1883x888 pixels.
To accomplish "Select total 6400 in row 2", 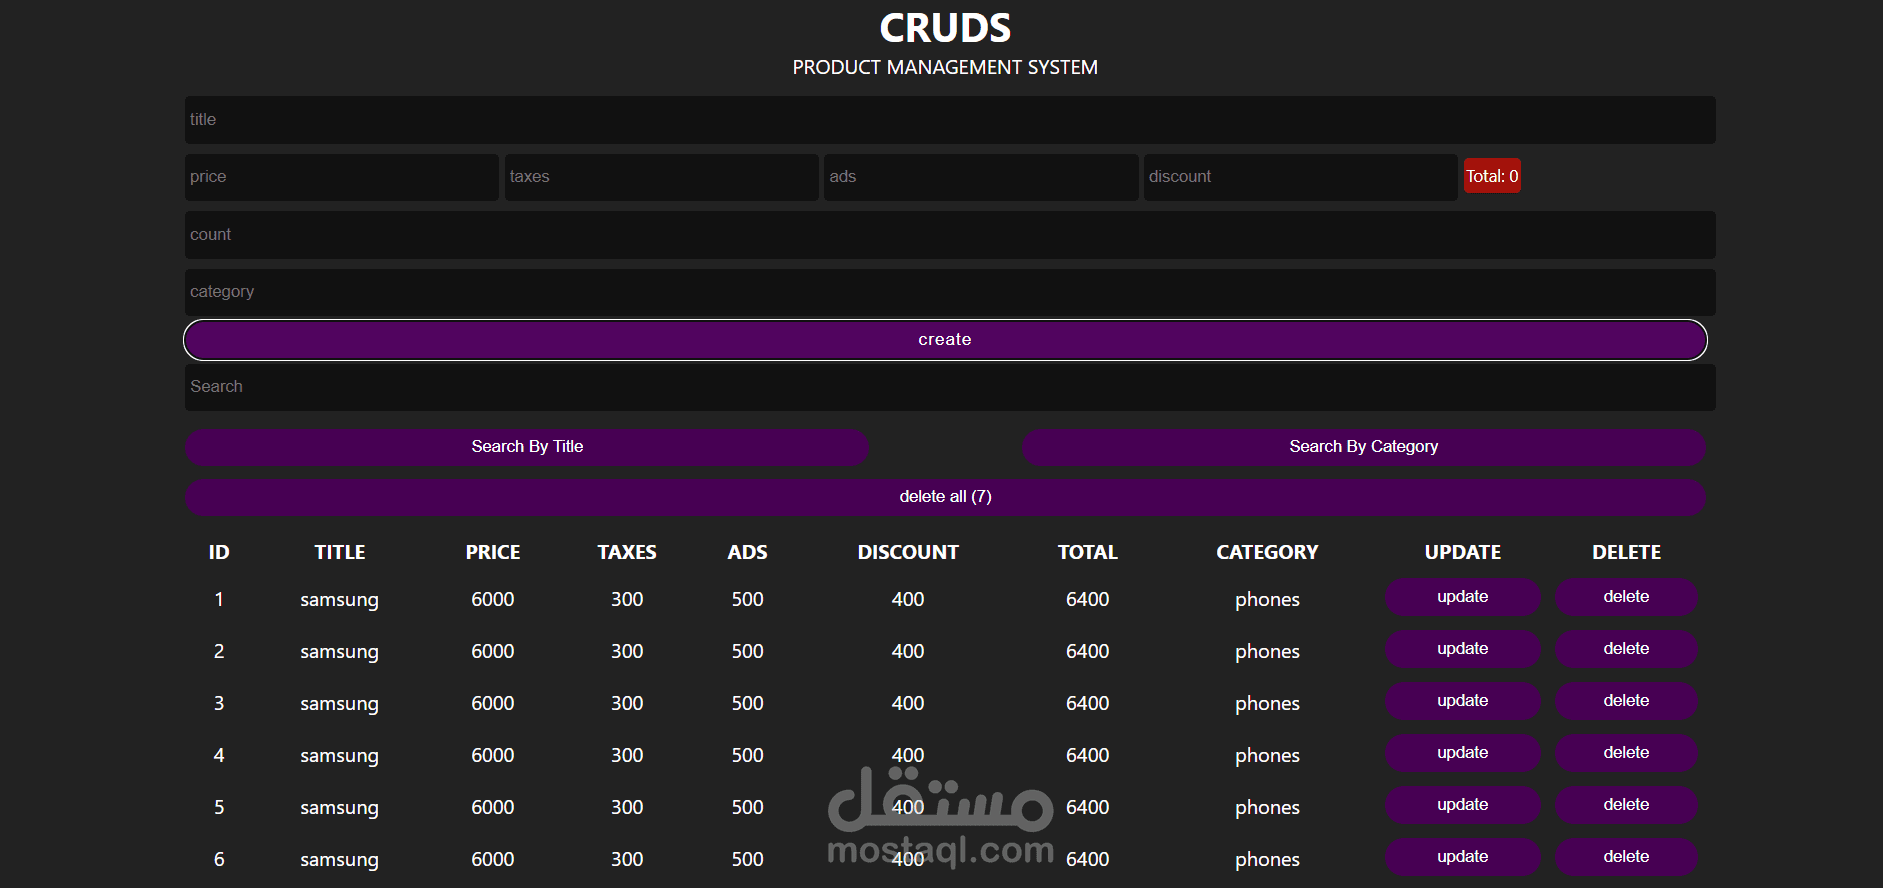I will (x=1088, y=651).
